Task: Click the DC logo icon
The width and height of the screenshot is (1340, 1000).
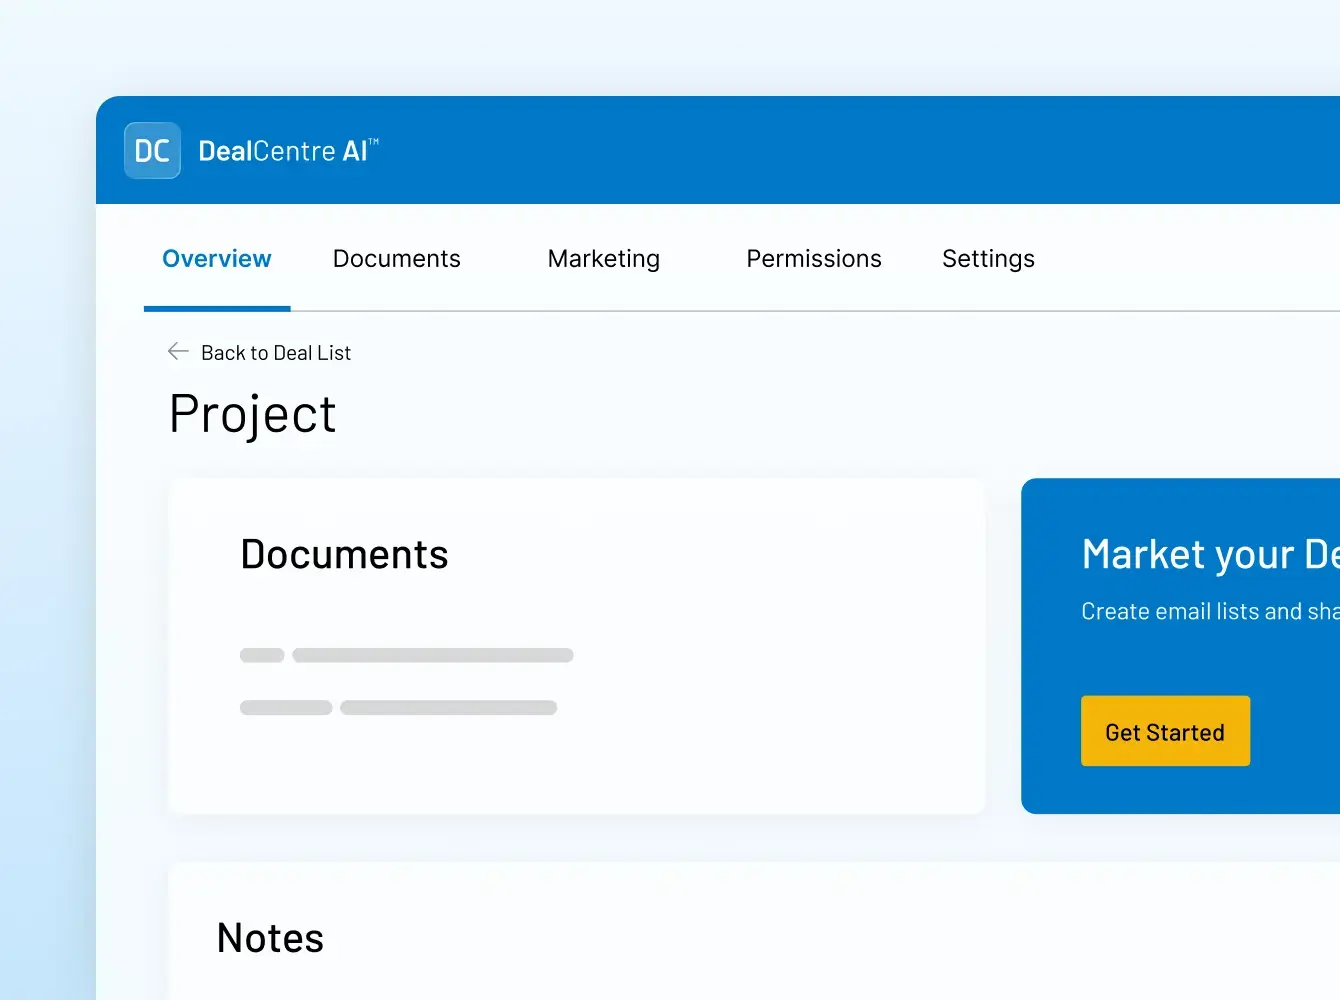Action: pos(152,151)
